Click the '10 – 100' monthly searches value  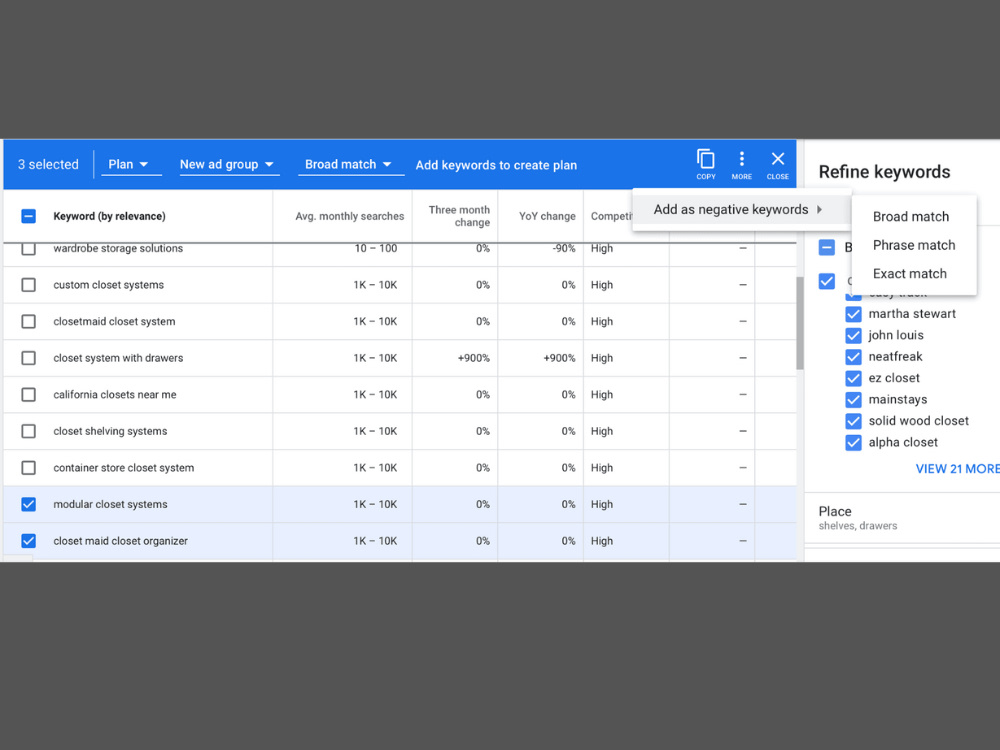(x=376, y=248)
